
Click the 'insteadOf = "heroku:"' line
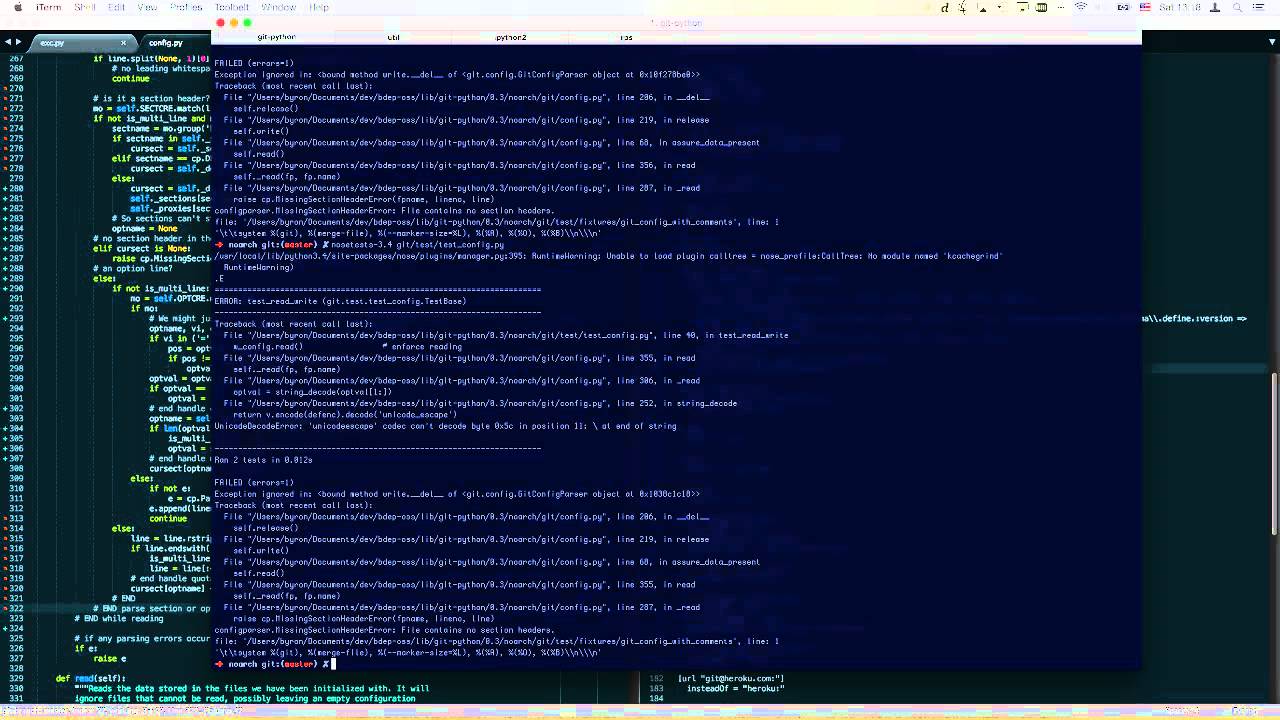coord(735,688)
